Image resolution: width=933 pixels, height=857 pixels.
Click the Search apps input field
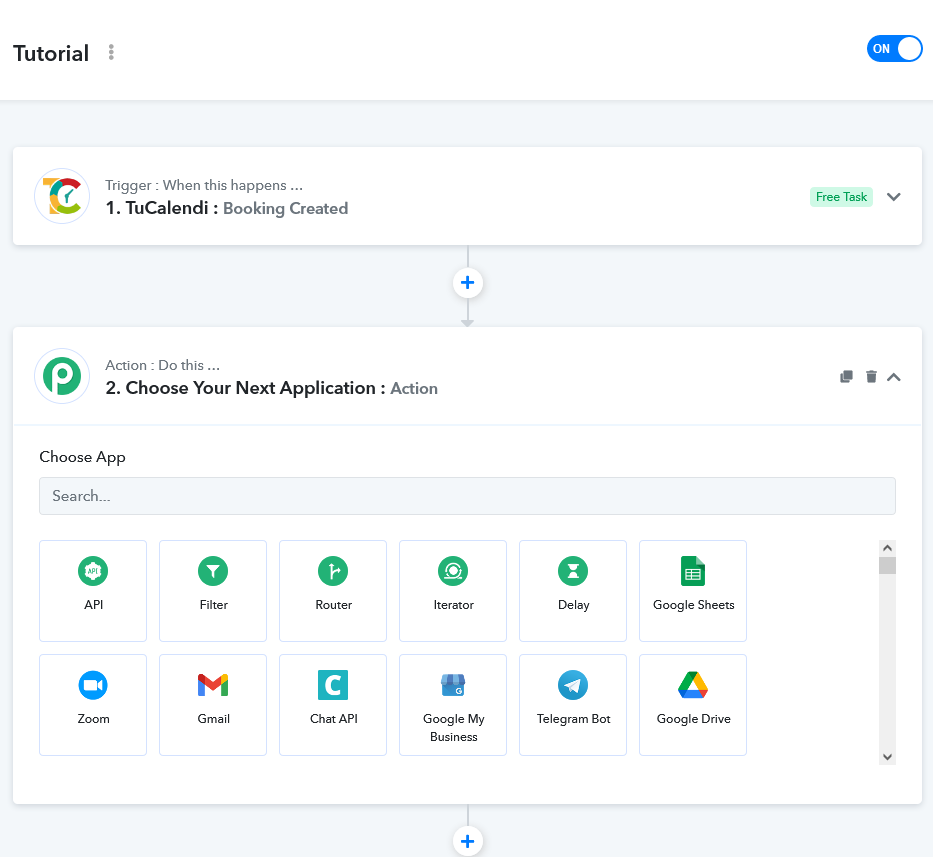point(467,496)
